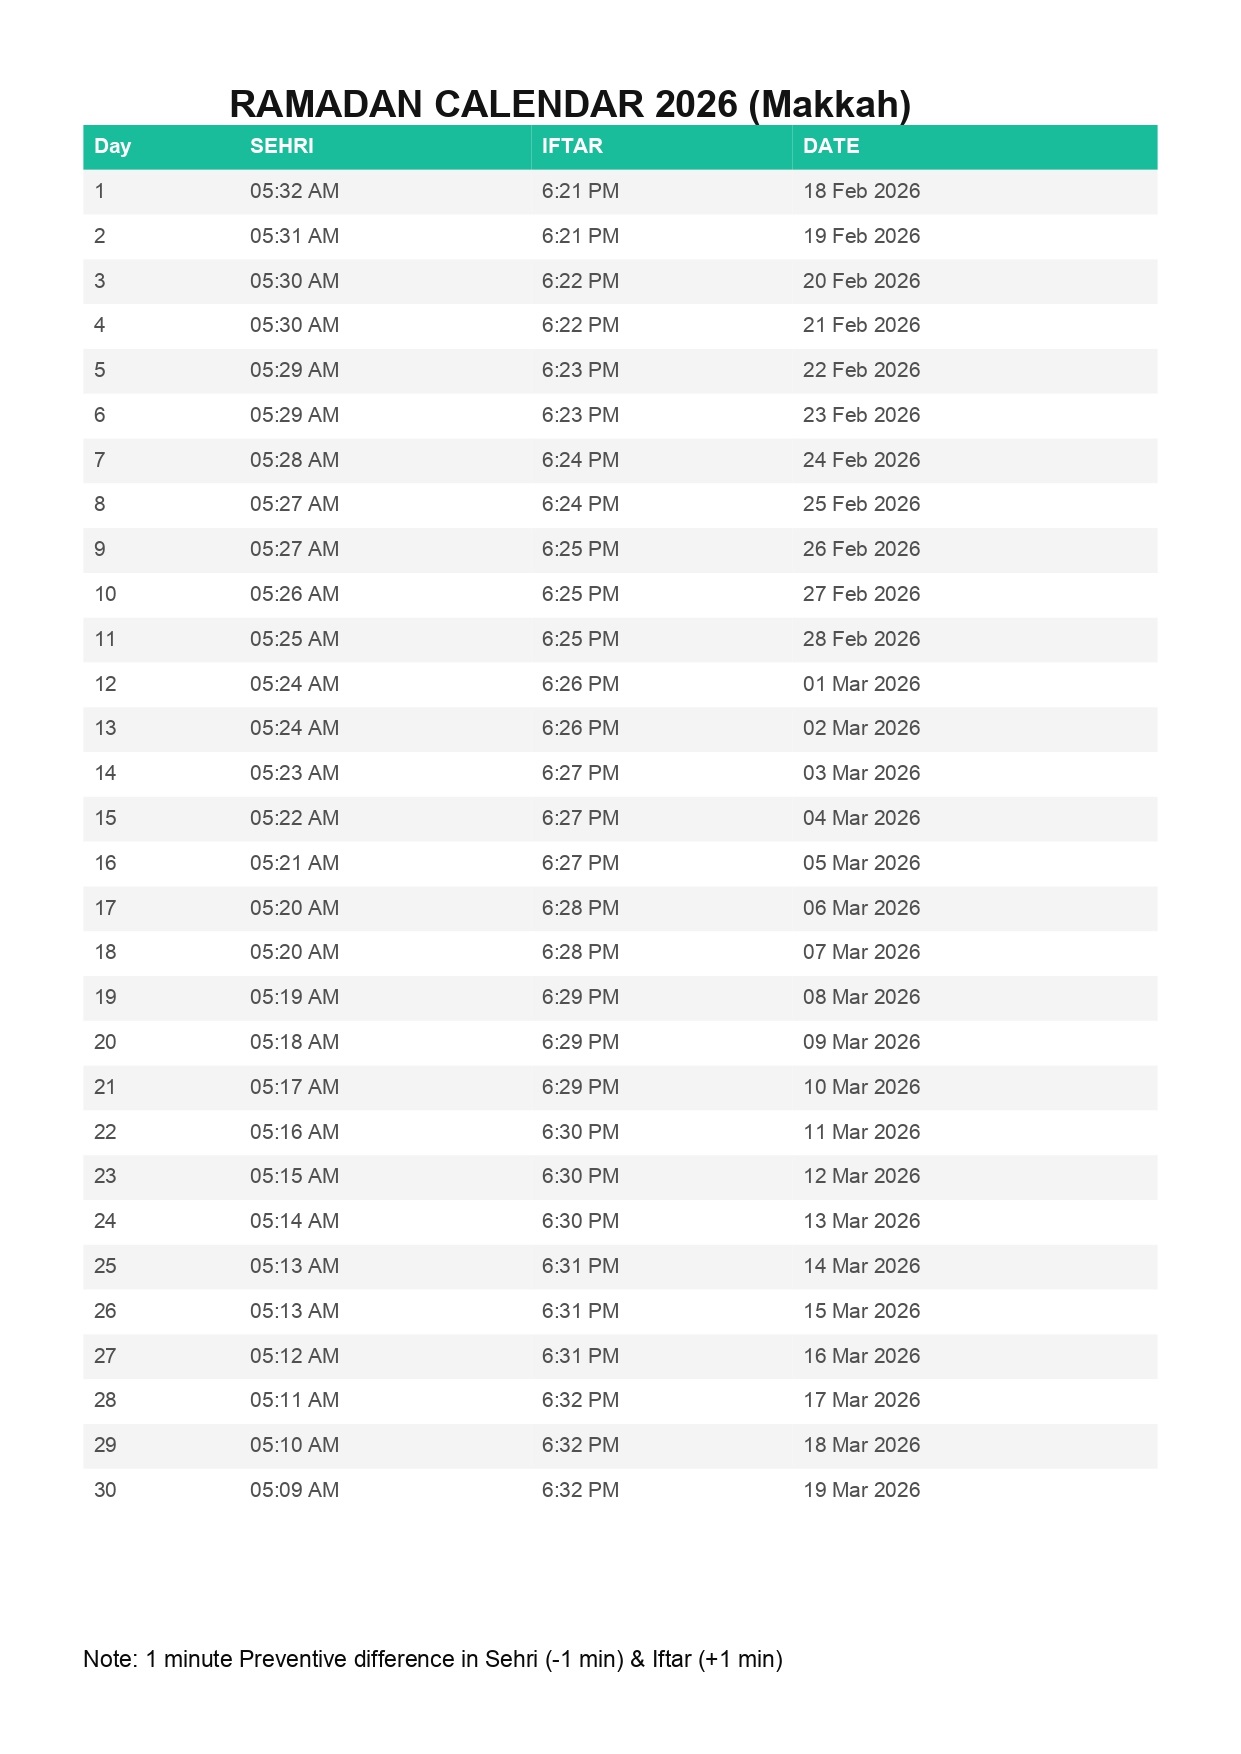Click the 14 Mar 2026 date cell
This screenshot has width=1241, height=1754.
coord(861,1266)
